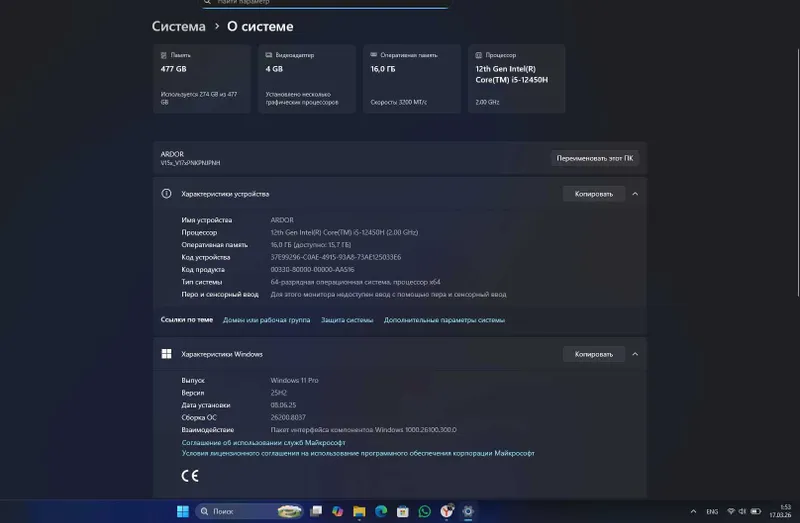Select the Тип системы 64-разрядная text
Screen dimensions: 800x523
(356, 282)
